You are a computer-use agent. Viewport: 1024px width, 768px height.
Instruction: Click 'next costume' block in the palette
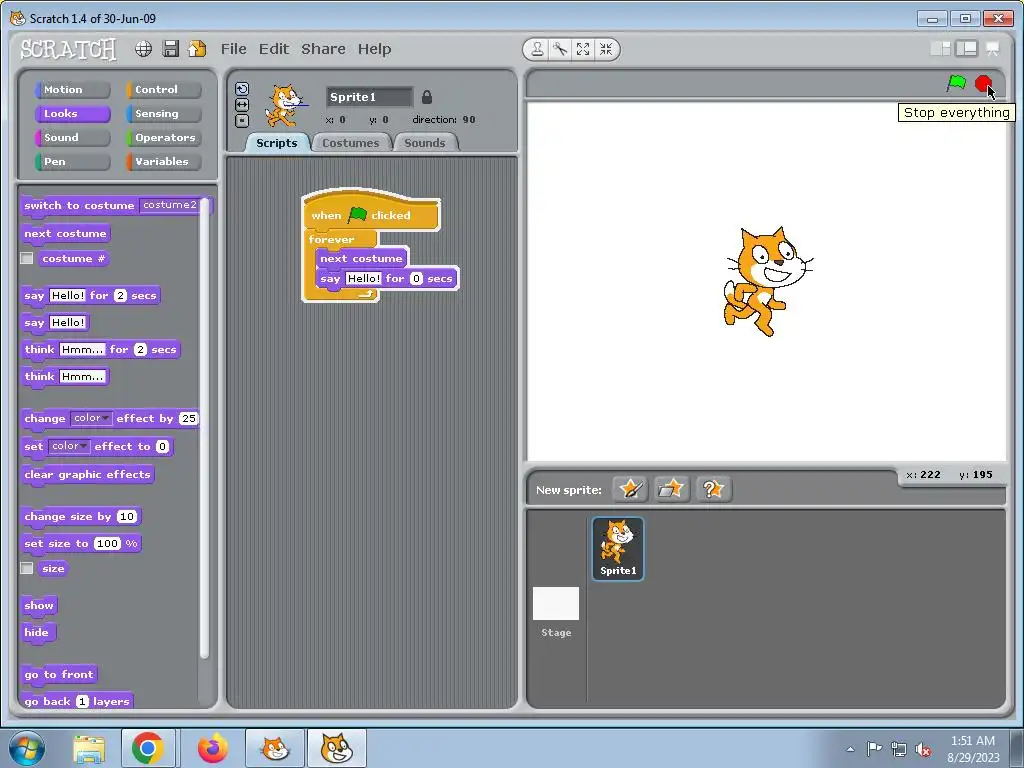pyautogui.click(x=65, y=234)
